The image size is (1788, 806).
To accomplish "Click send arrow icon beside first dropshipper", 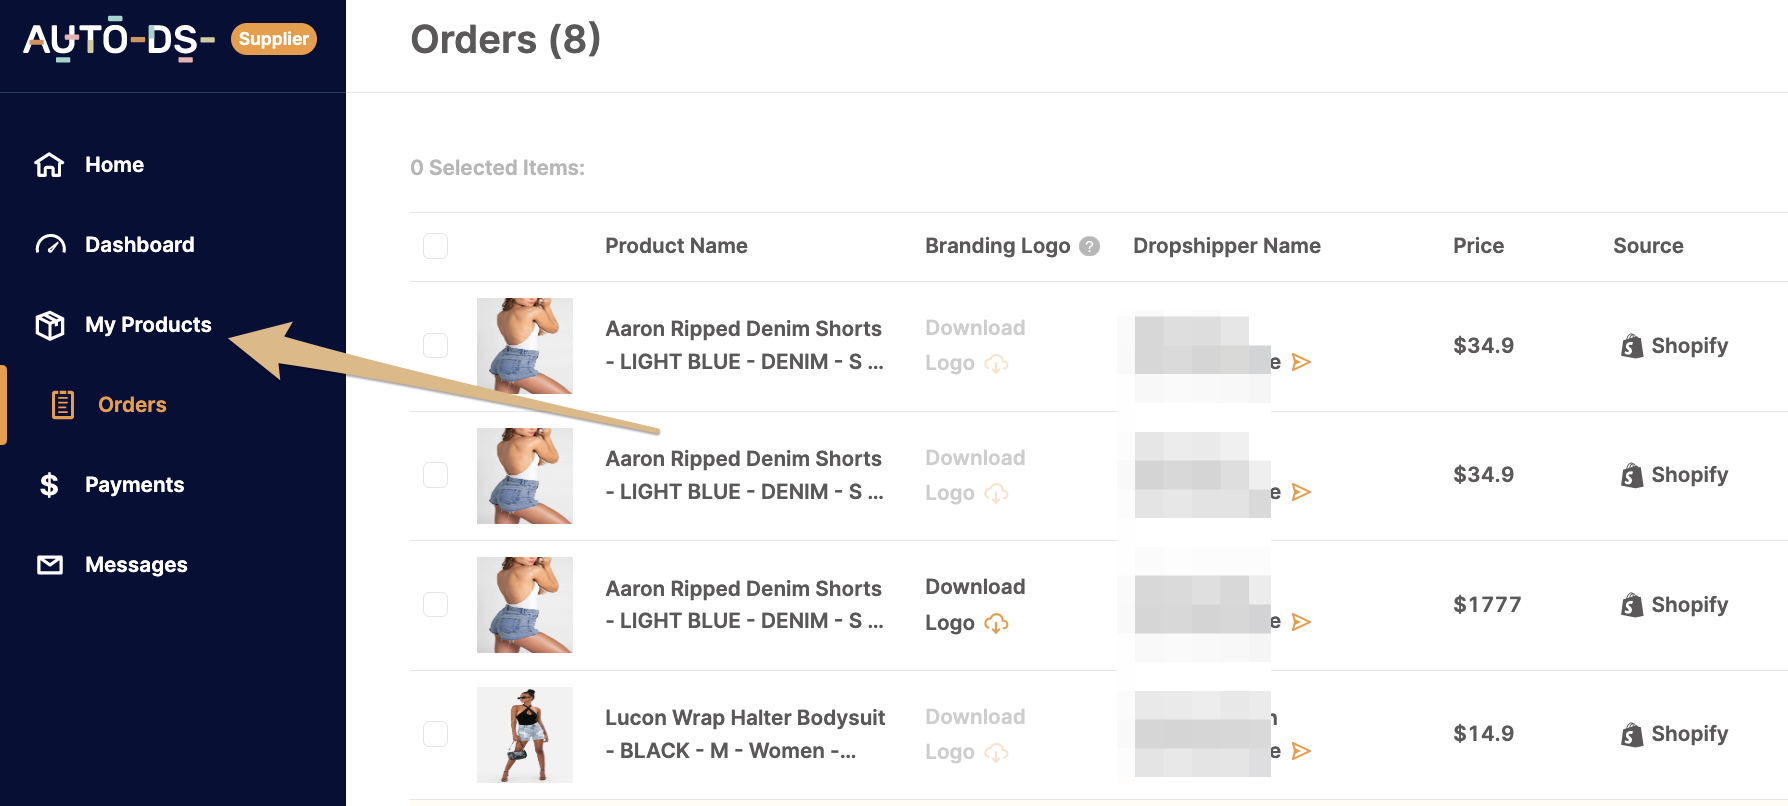I will (x=1301, y=362).
